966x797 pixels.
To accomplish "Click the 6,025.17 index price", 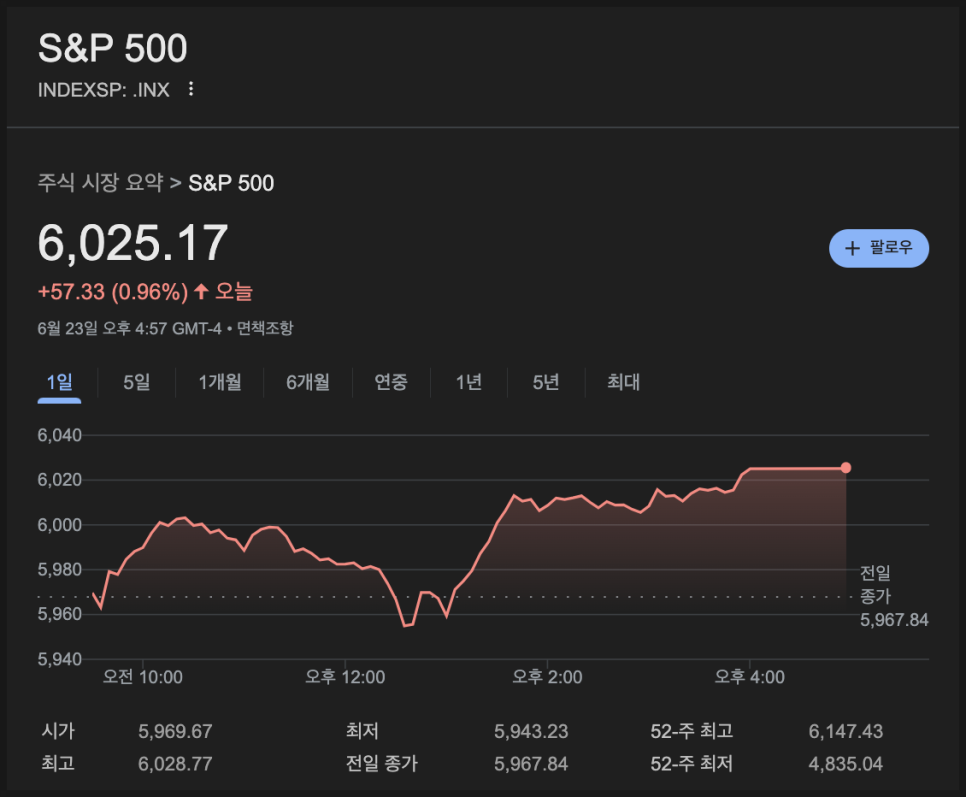I will (x=133, y=243).
